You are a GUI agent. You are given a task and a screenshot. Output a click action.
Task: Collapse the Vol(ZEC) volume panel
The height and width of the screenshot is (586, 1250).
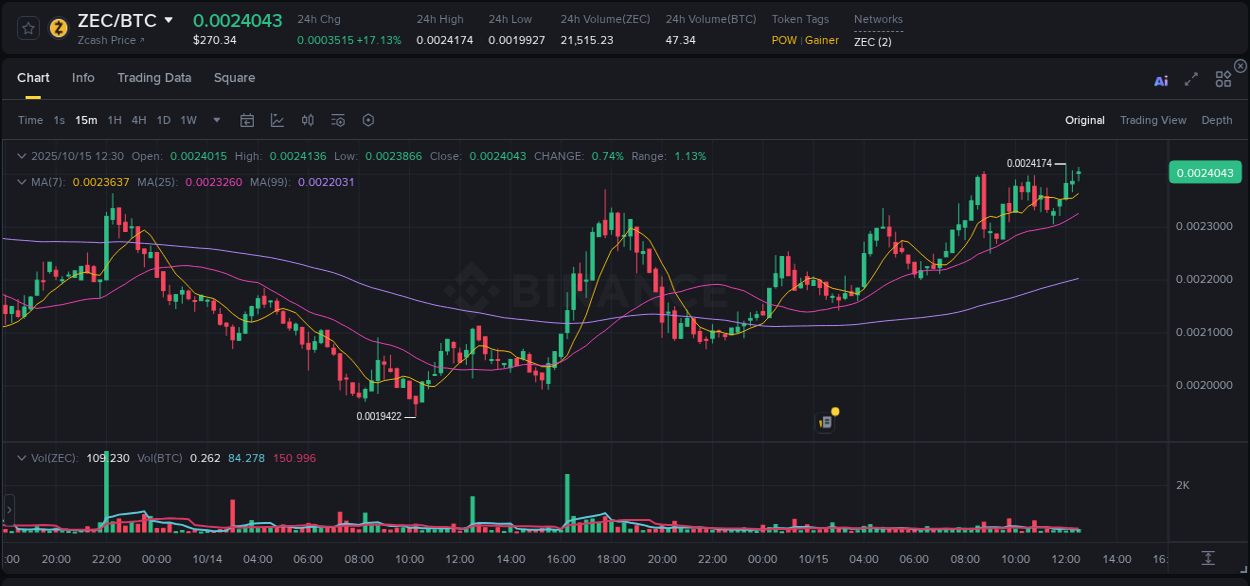[x=21, y=458]
